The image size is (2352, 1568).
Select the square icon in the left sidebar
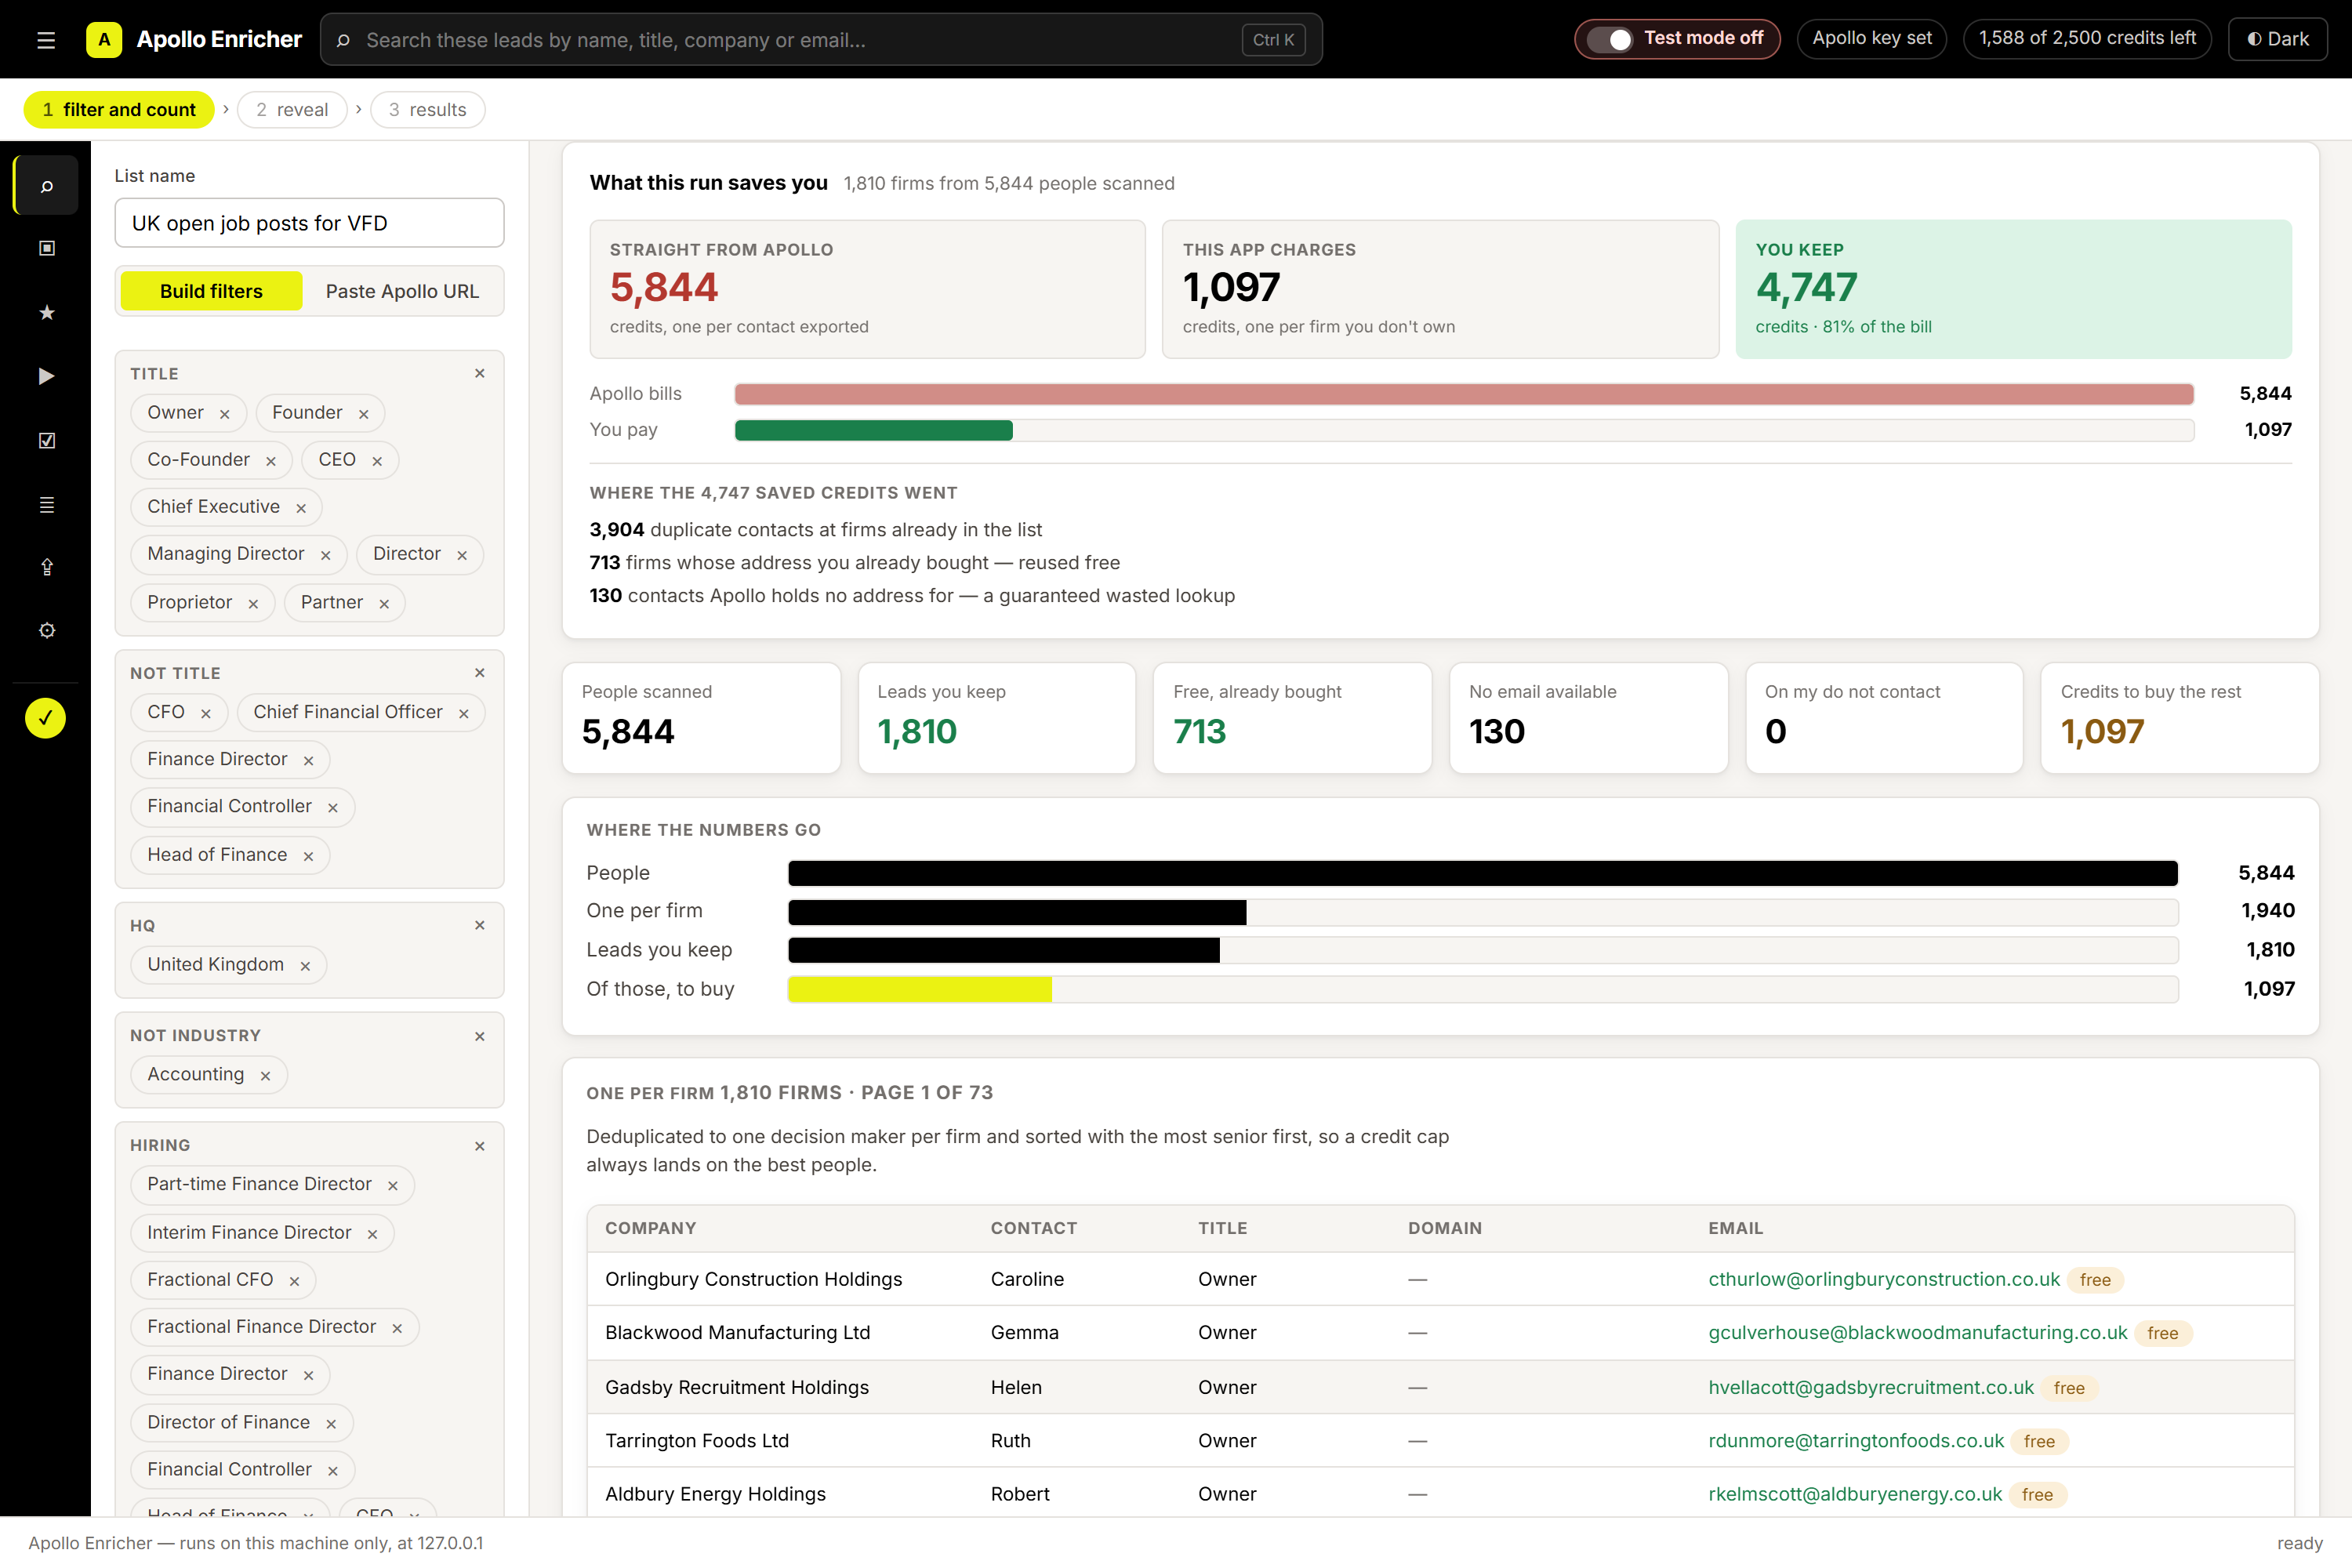(46, 248)
